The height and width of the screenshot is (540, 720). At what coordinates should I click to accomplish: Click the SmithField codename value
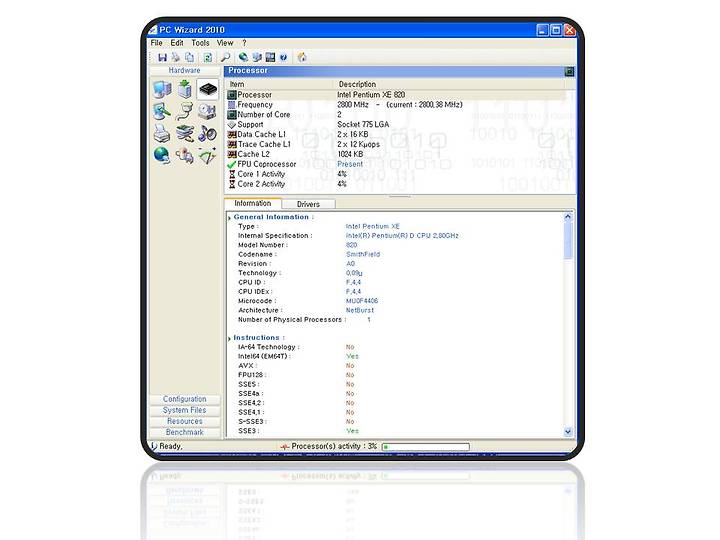(x=363, y=254)
